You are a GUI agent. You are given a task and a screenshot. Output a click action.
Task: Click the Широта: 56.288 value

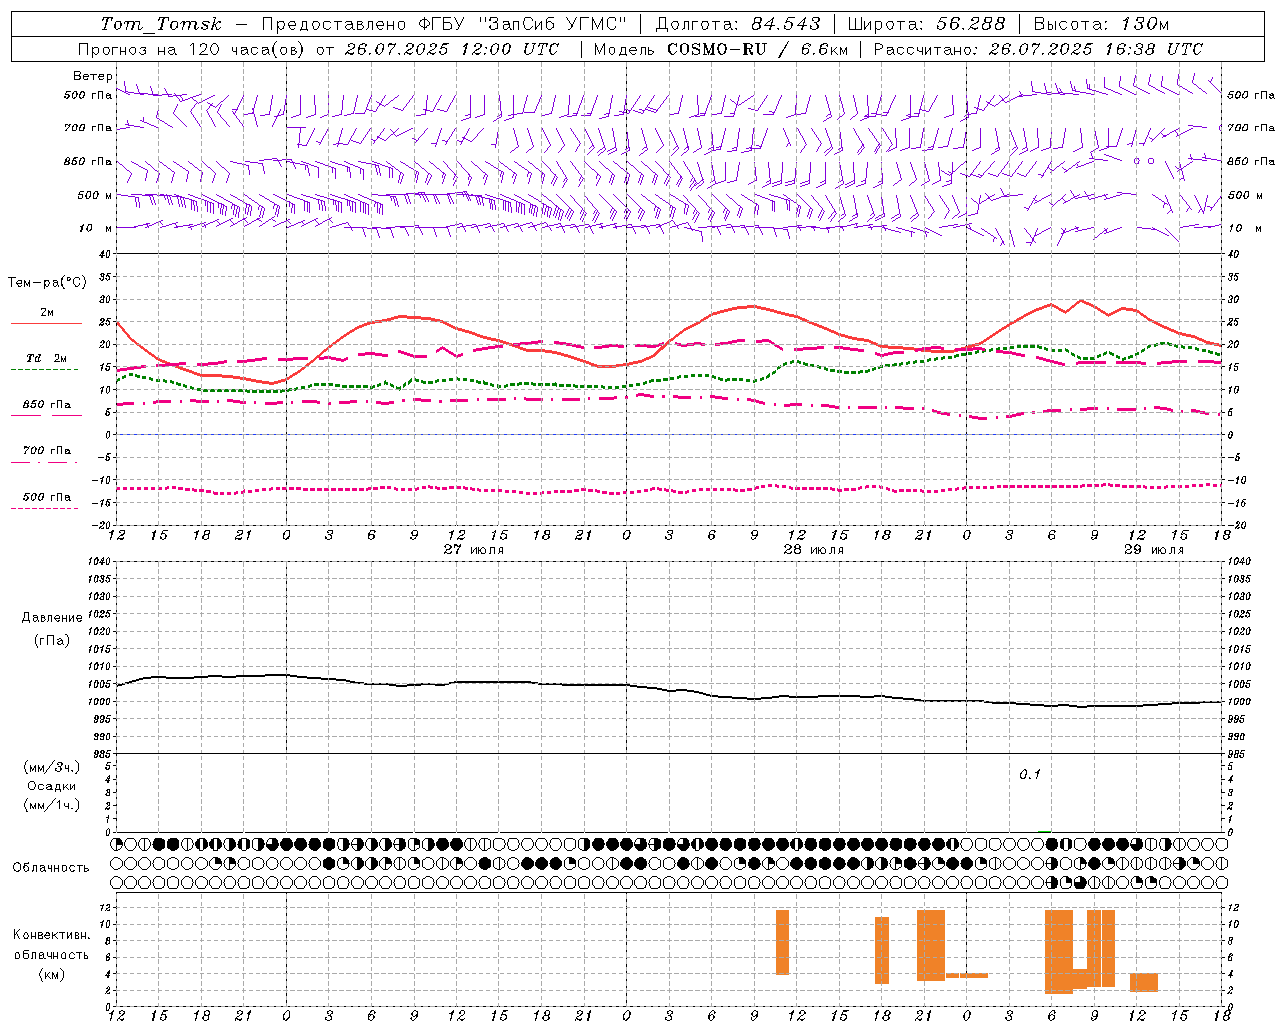(926, 24)
